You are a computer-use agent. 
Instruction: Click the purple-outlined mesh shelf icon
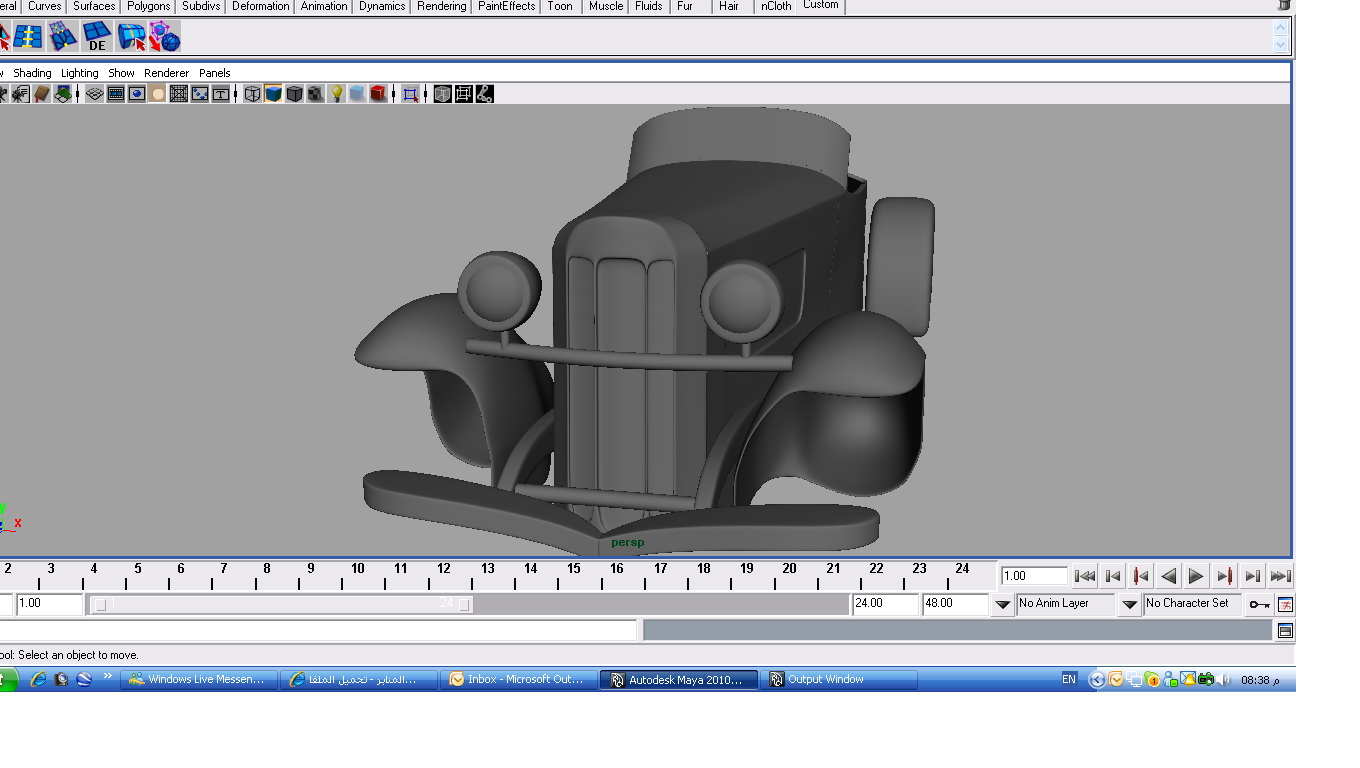pos(63,37)
